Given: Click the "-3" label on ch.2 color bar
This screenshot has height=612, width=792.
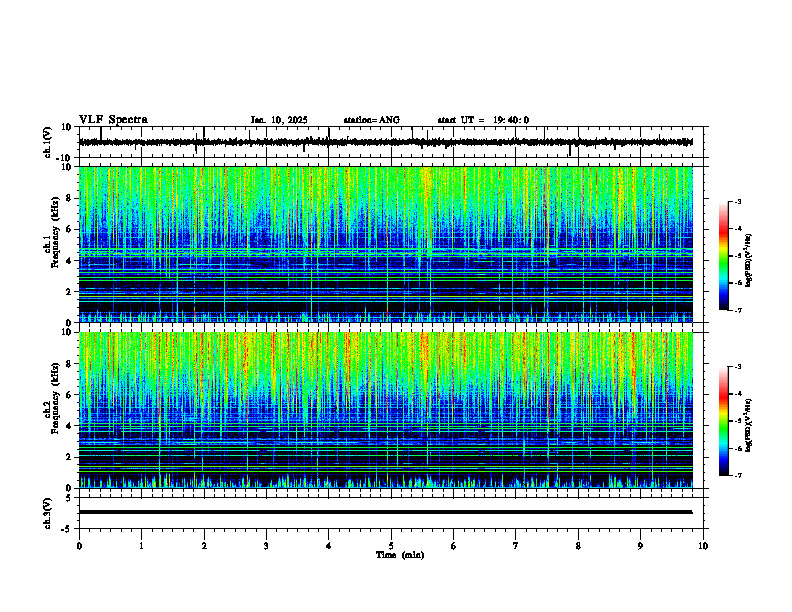Looking at the screenshot, I should pos(738,367).
